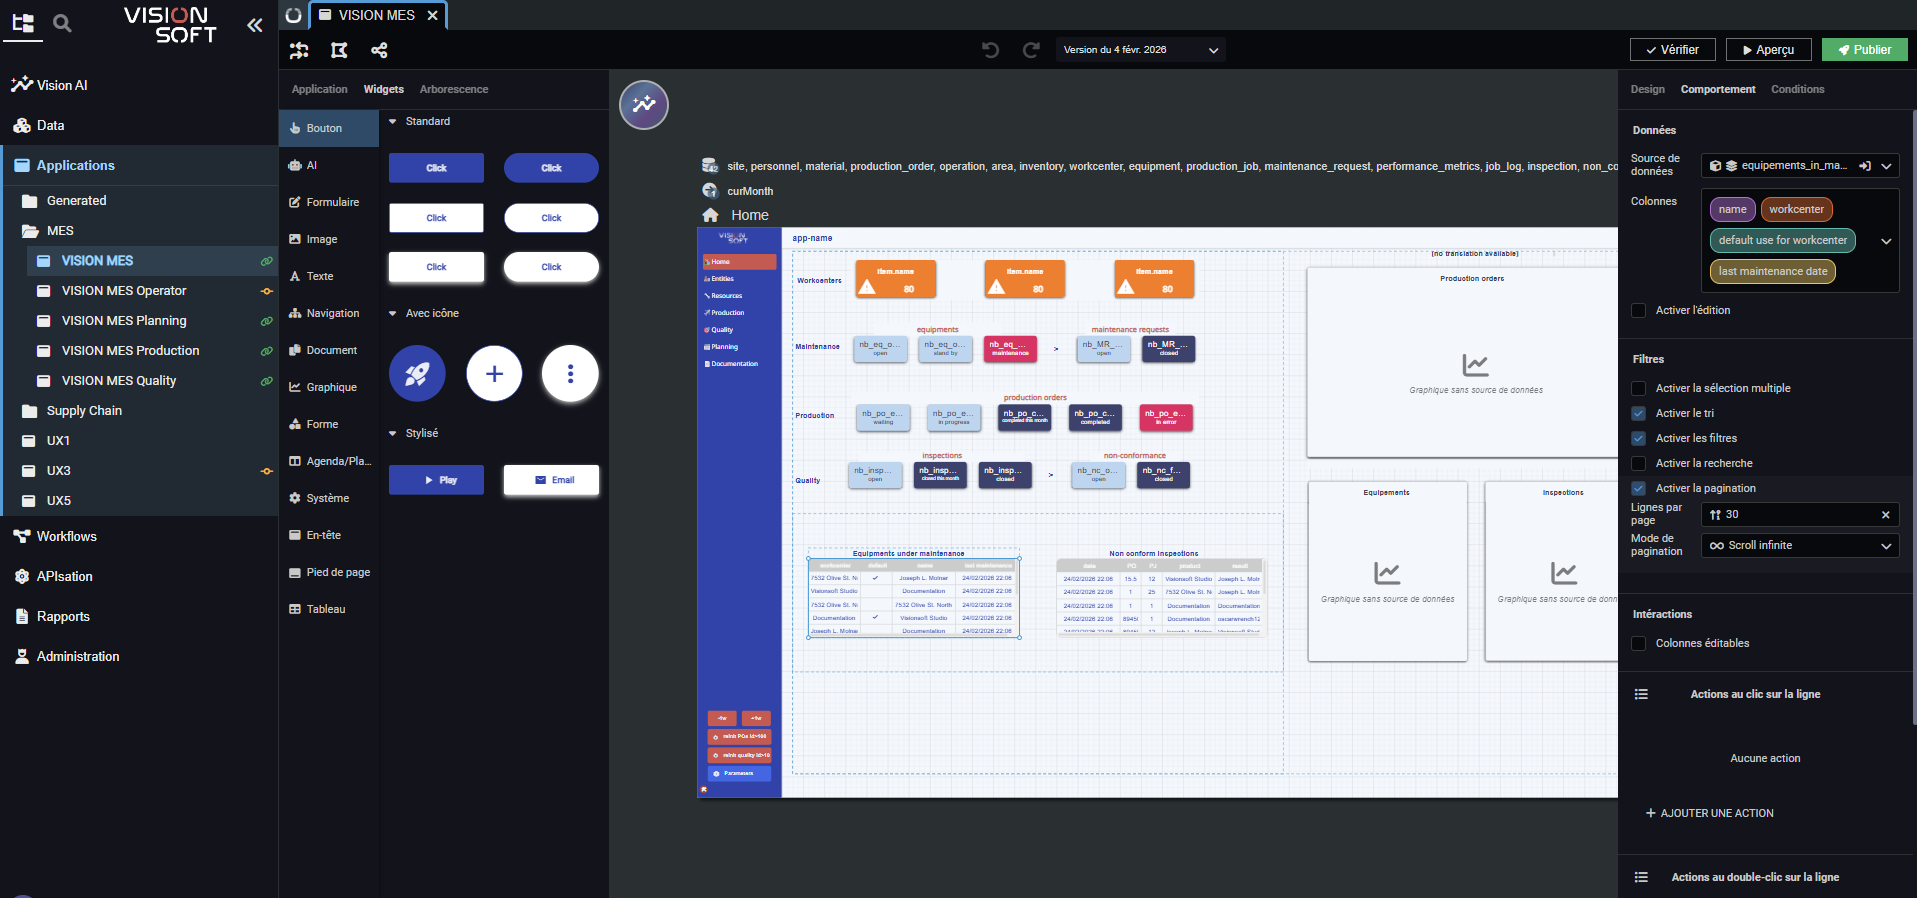
Task: Click the redo arrow icon
Action: coord(1031,50)
